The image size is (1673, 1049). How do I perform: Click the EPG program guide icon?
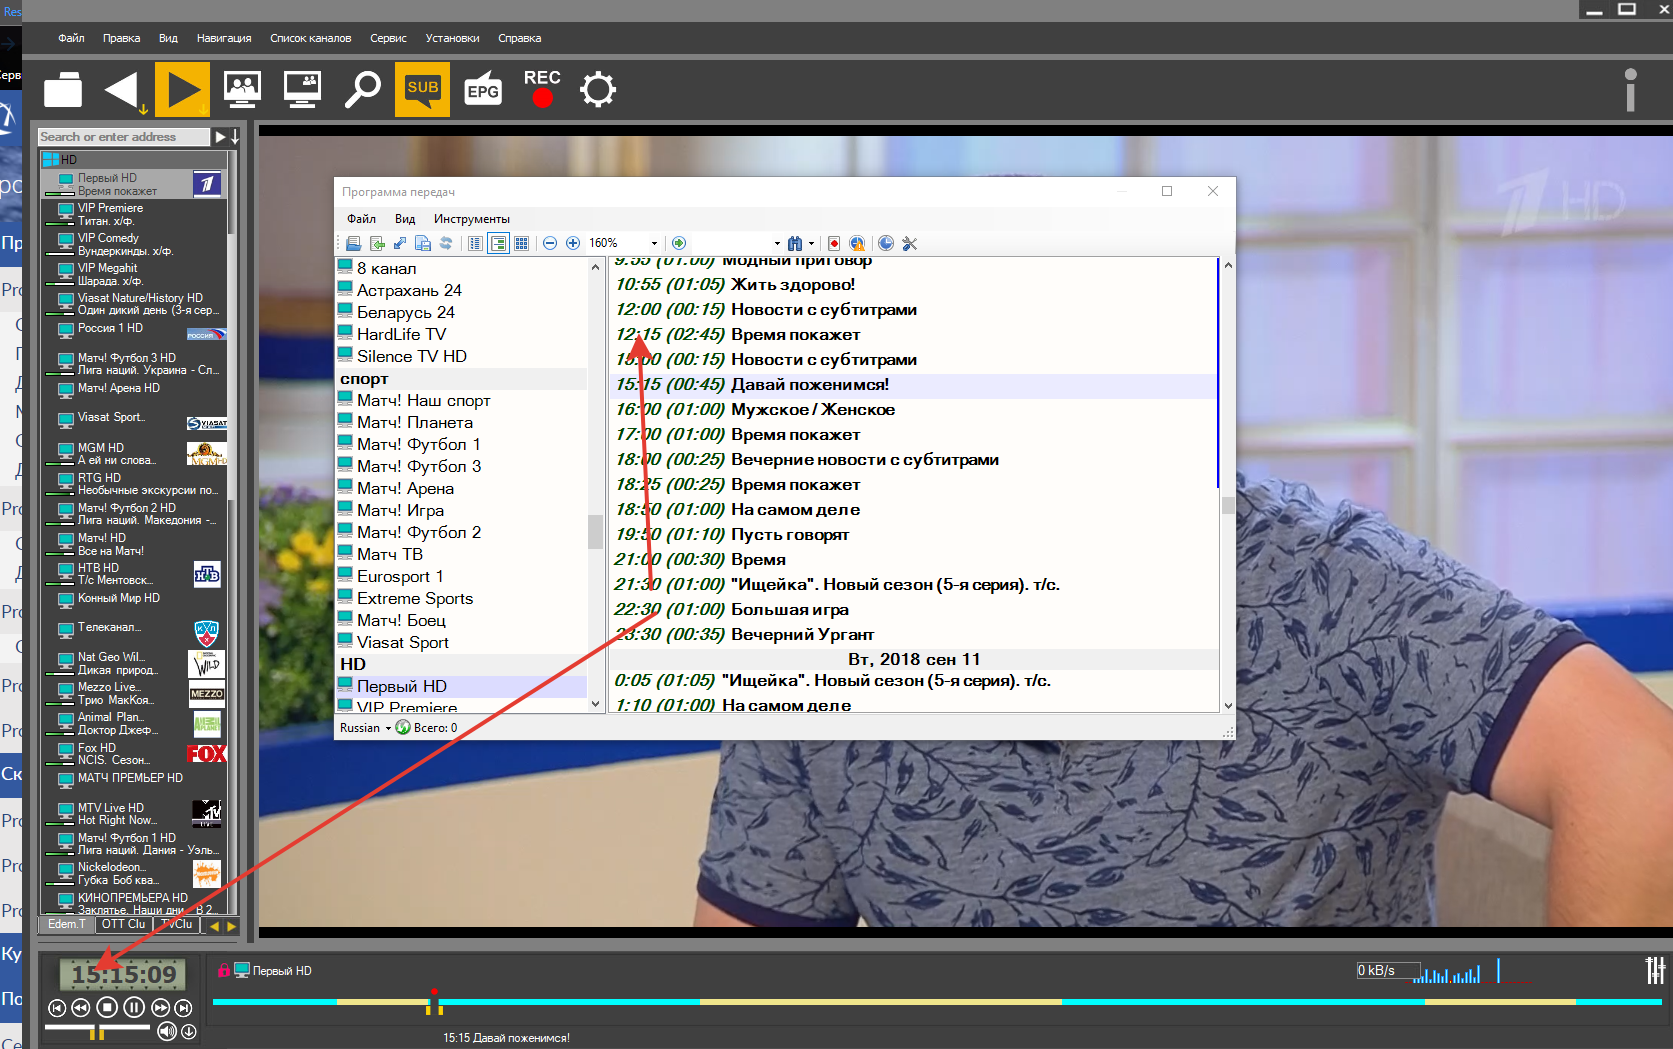[x=483, y=90]
